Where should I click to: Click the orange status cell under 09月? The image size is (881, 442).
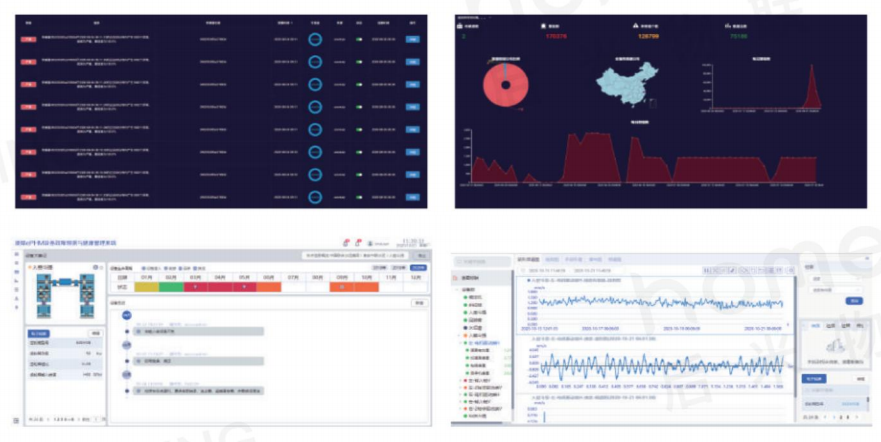click(x=343, y=287)
